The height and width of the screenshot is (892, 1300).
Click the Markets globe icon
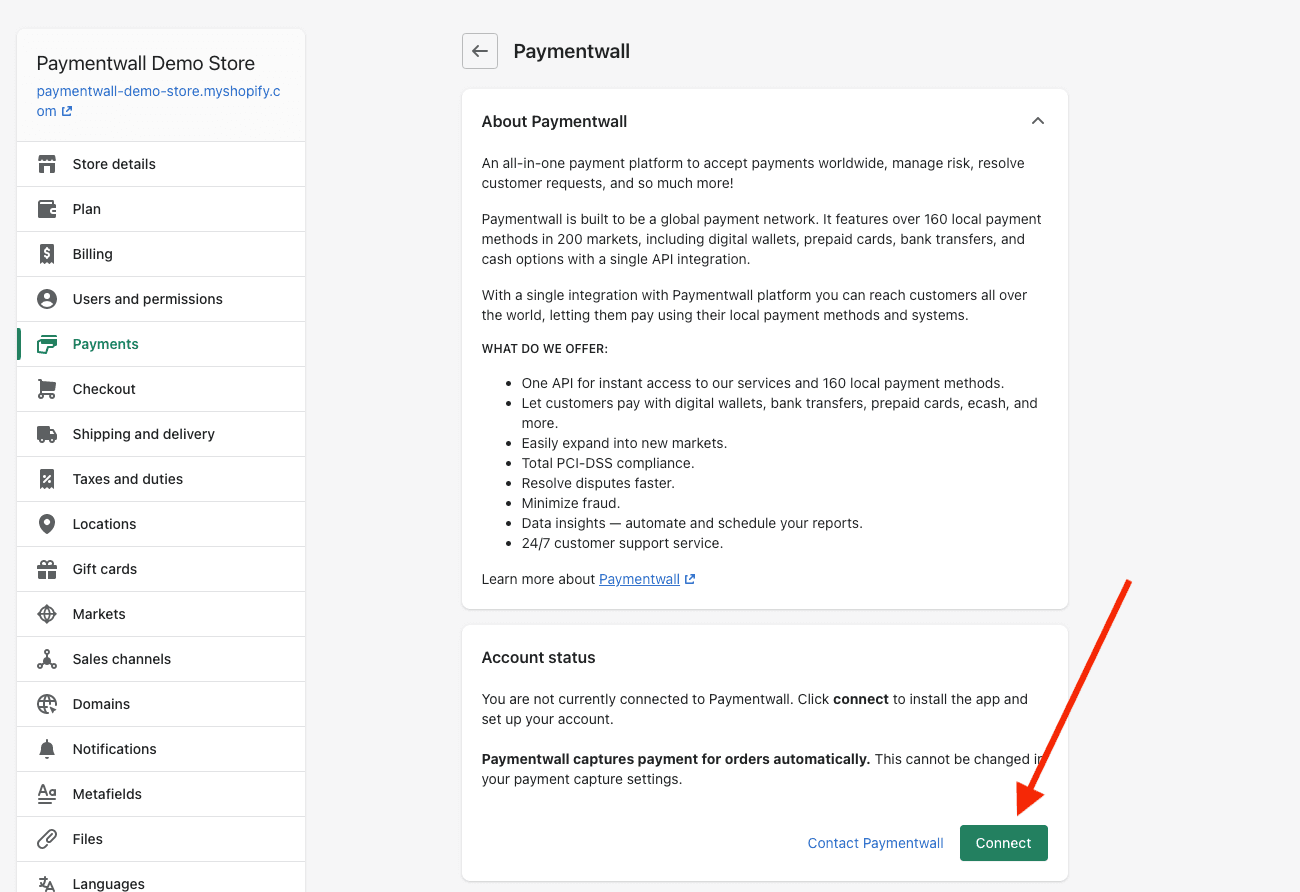click(47, 614)
